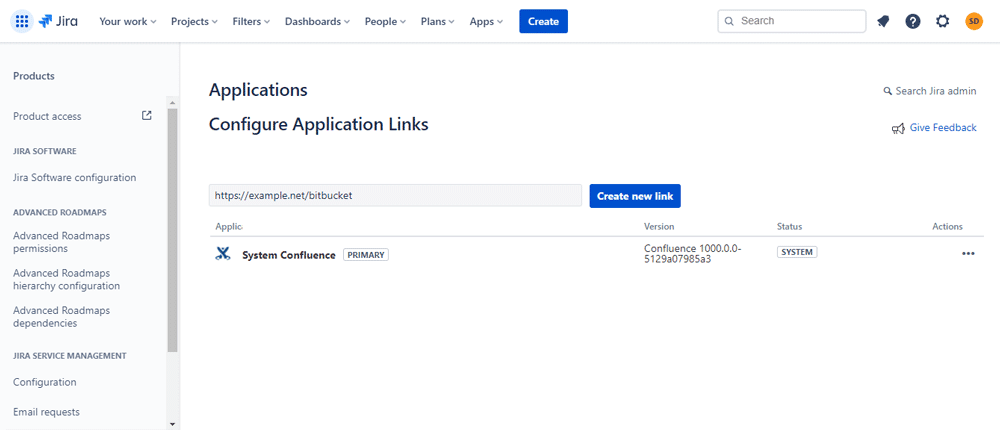Open the help question mark icon

click(x=913, y=21)
